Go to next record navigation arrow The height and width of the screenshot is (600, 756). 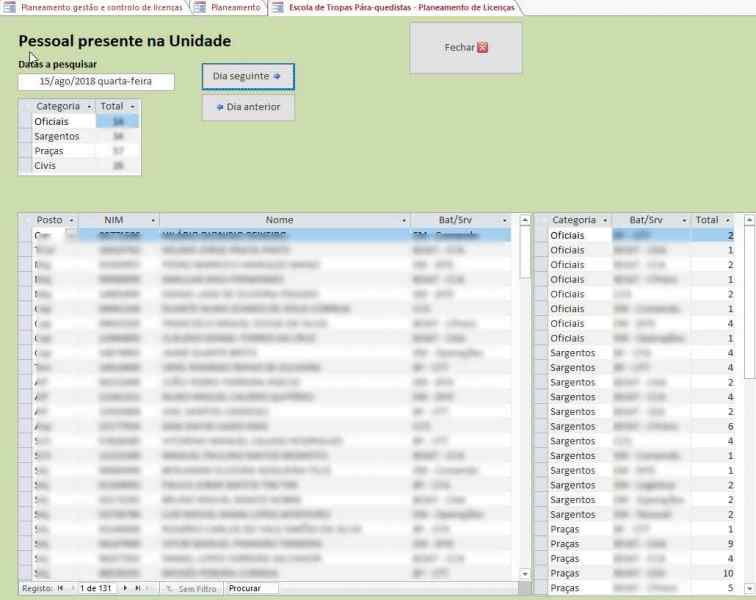tap(126, 588)
